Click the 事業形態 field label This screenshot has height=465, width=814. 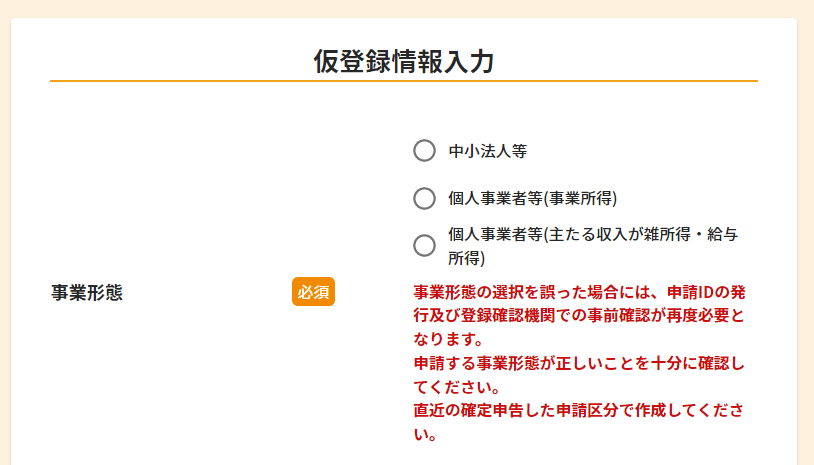[87, 293]
